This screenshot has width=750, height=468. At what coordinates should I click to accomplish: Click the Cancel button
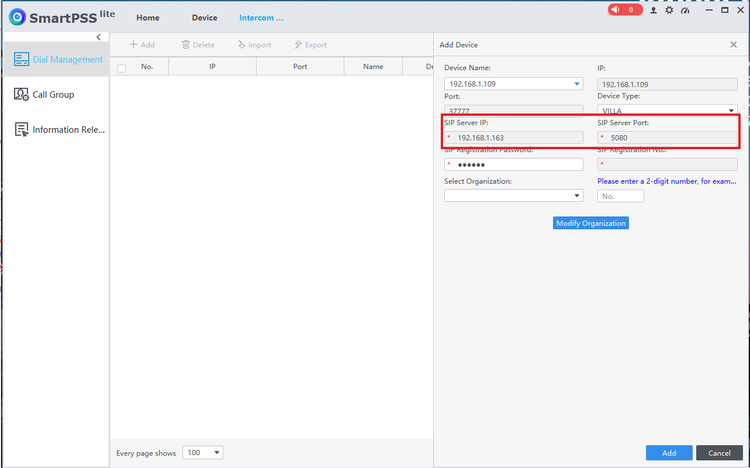[719, 453]
